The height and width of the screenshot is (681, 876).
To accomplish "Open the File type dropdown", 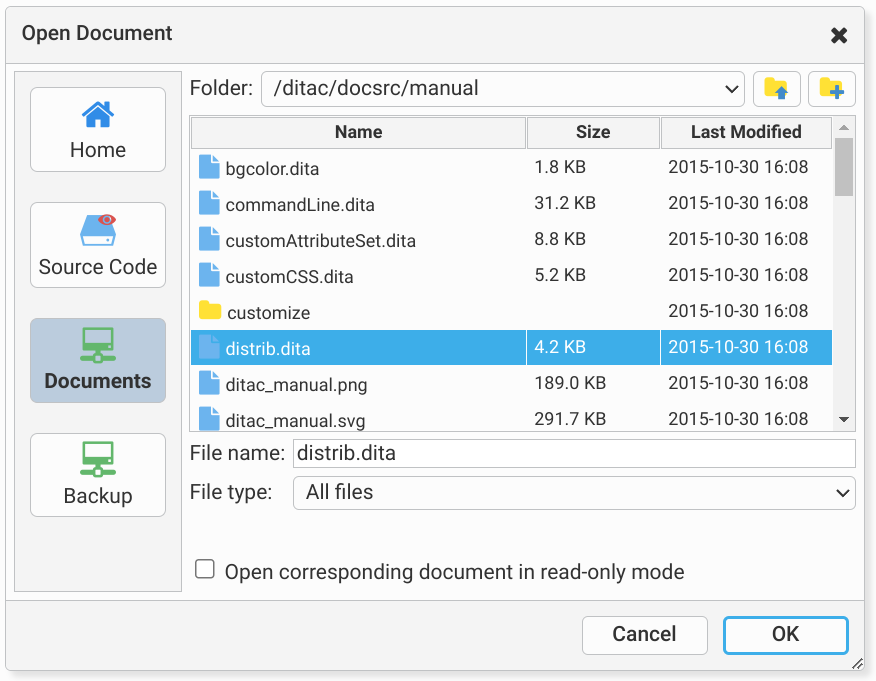I will click(x=574, y=493).
